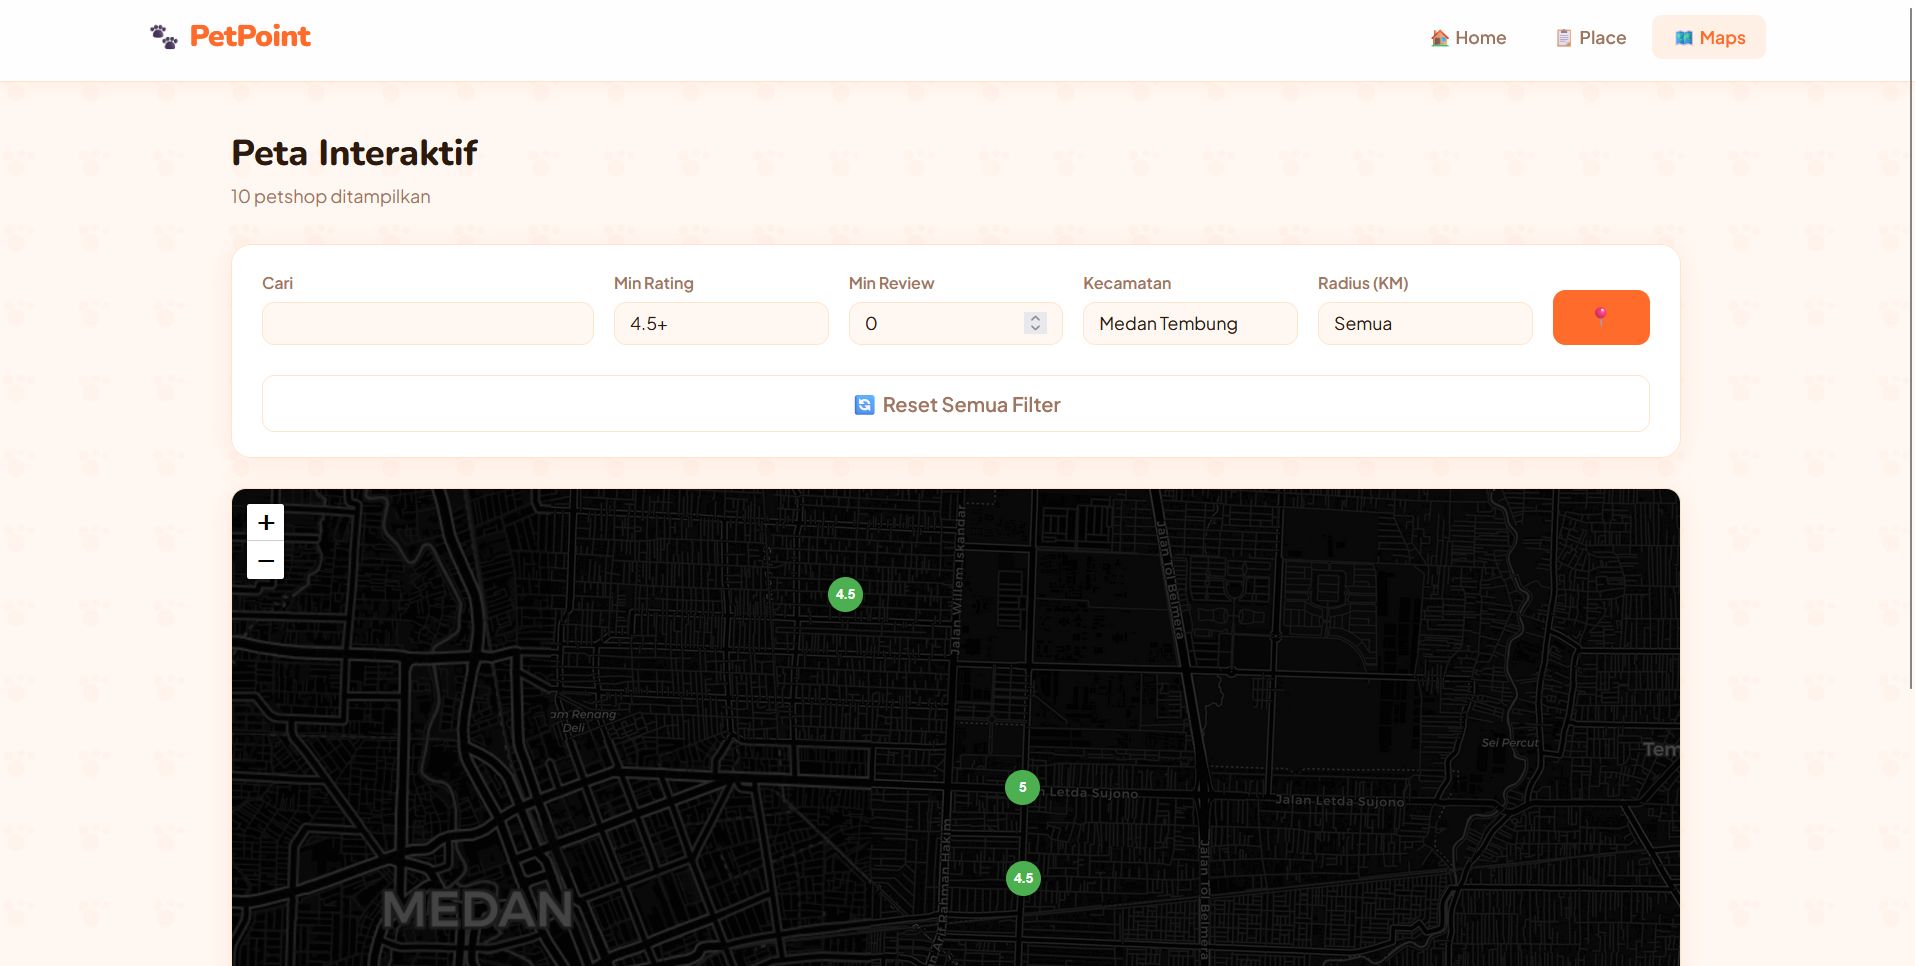Open the Min Rating 4.5+ dropdown
Viewport: 1915px width, 966px height.
(x=721, y=324)
